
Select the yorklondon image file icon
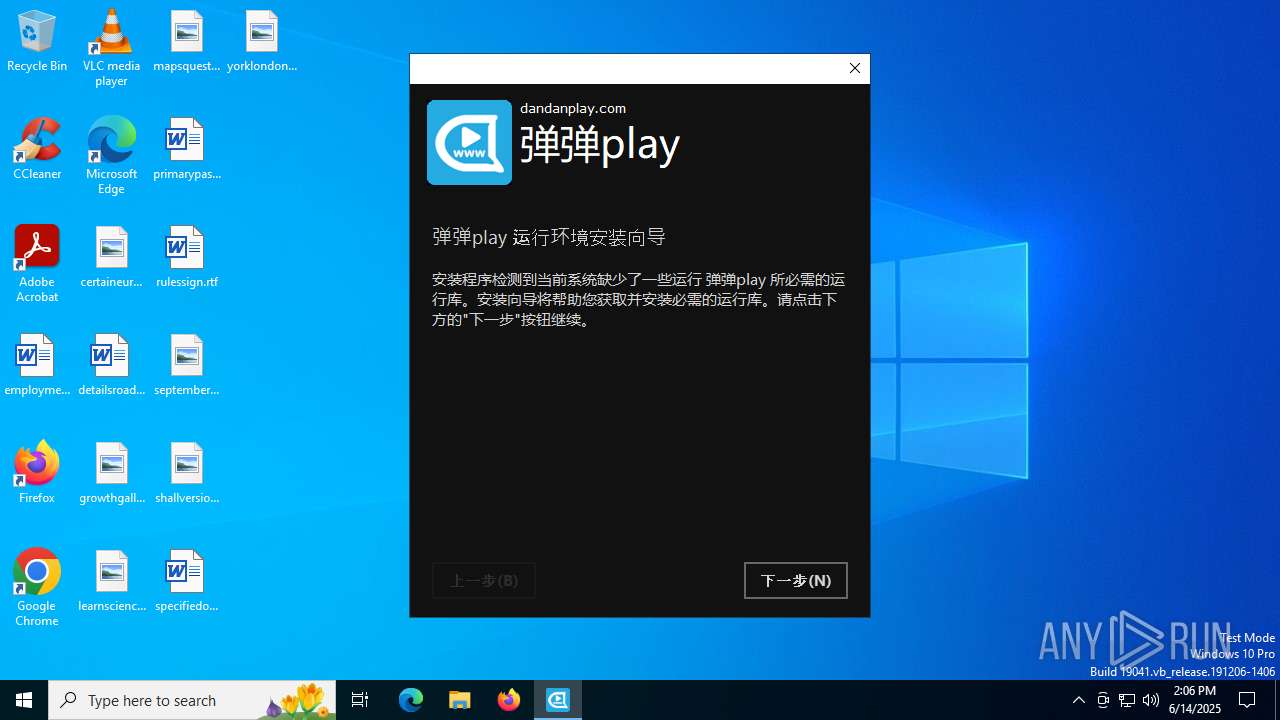(x=262, y=42)
